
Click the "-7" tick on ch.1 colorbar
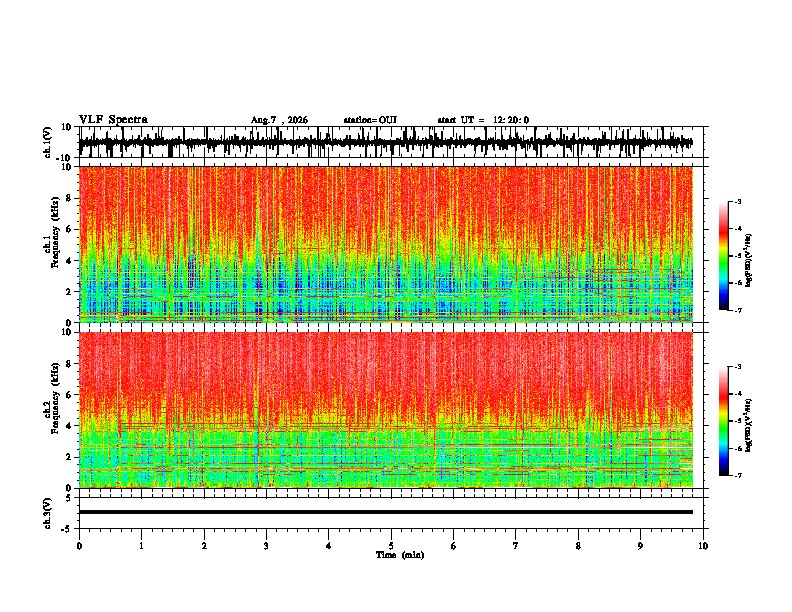737,310
